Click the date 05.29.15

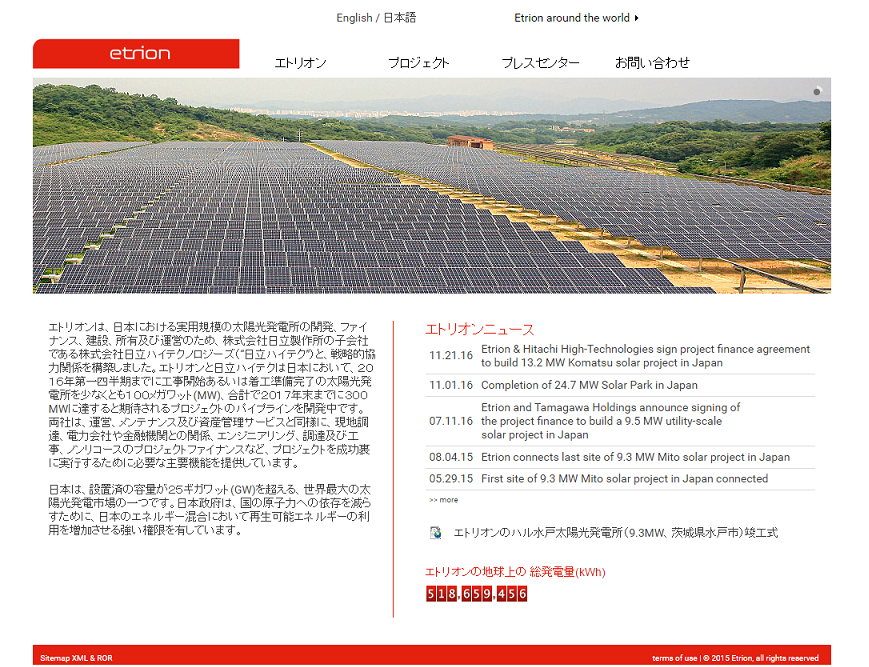pyautogui.click(x=451, y=479)
